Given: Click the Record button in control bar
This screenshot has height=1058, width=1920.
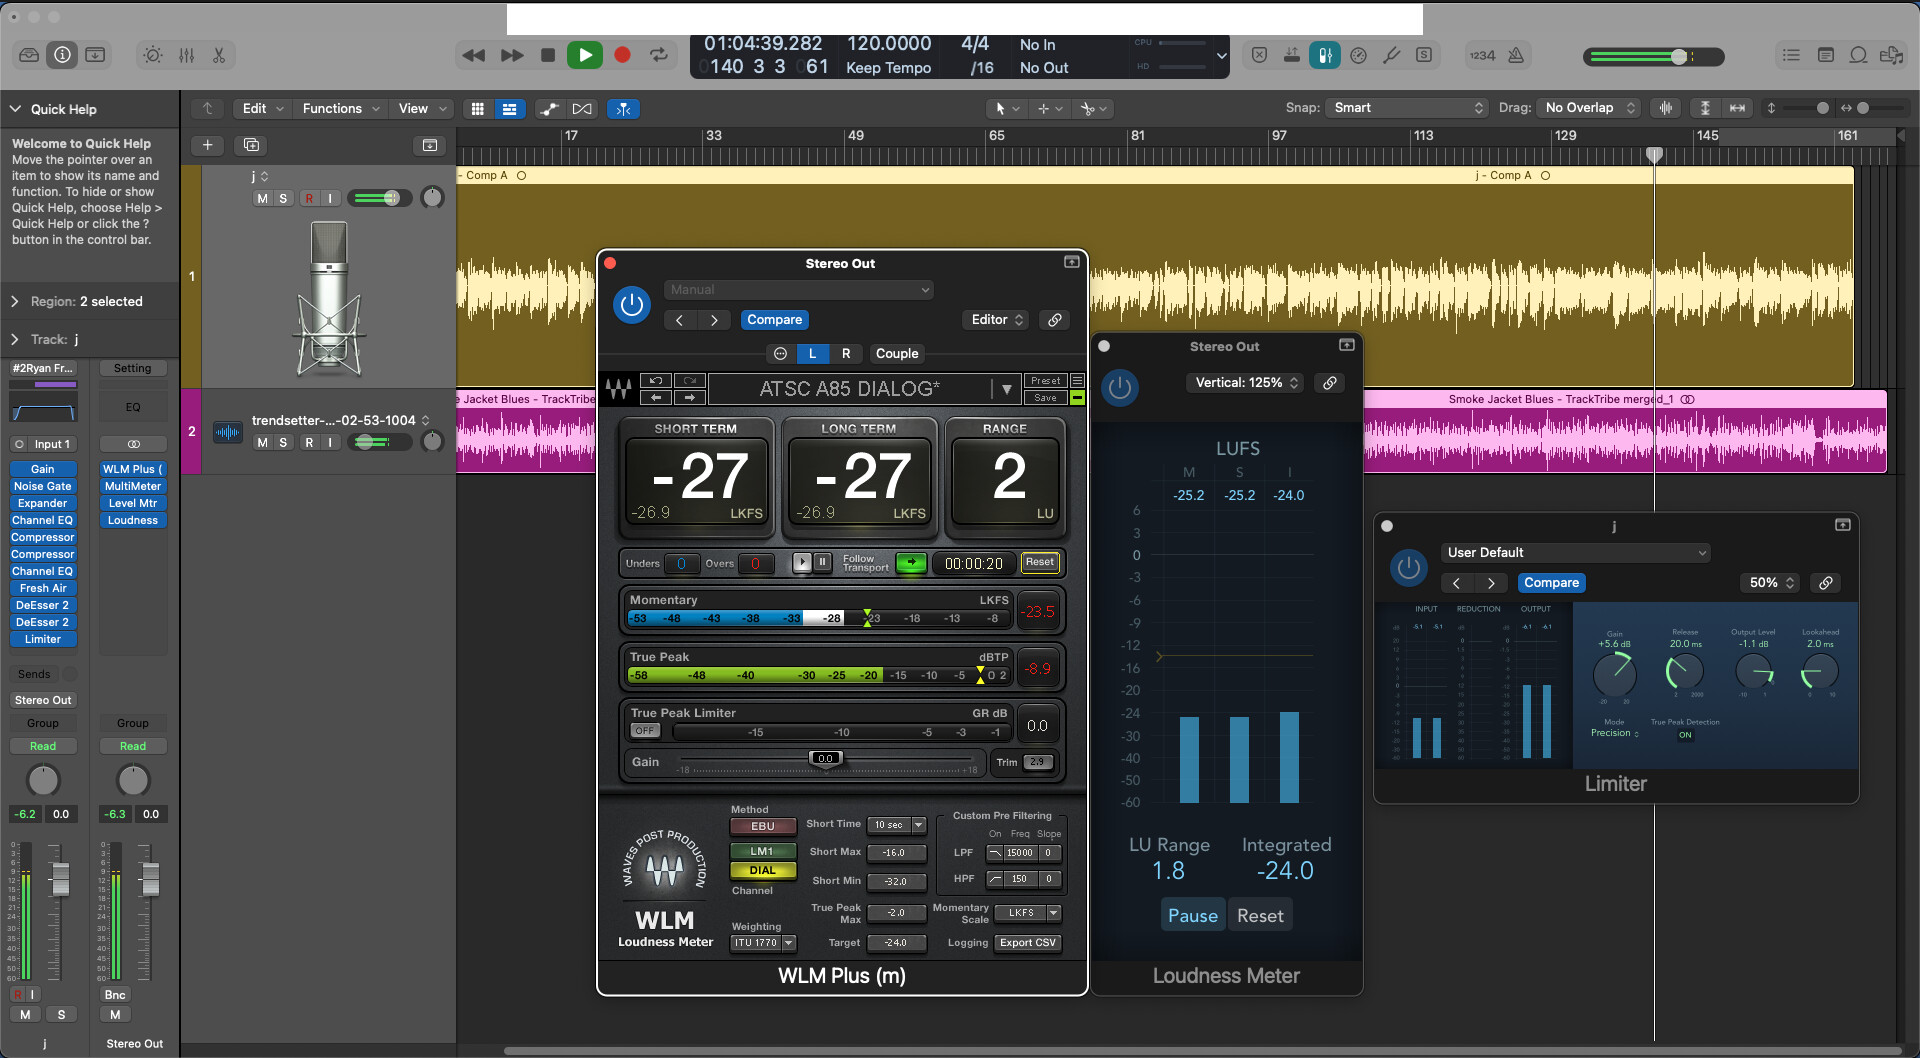Looking at the screenshot, I should (622, 55).
